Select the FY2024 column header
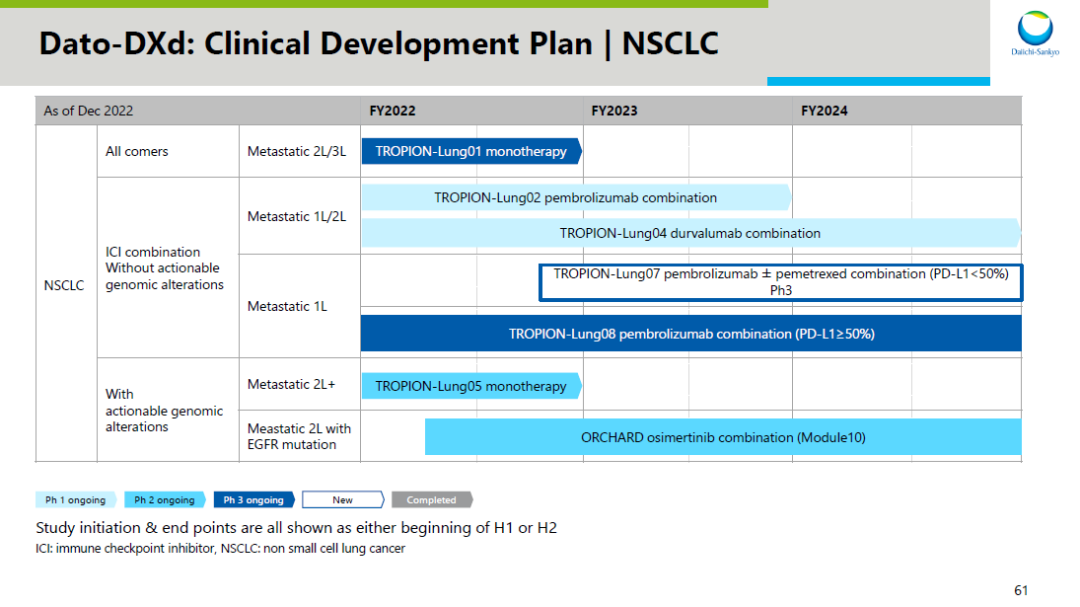The width and height of the screenshot is (1080, 607). tap(824, 111)
